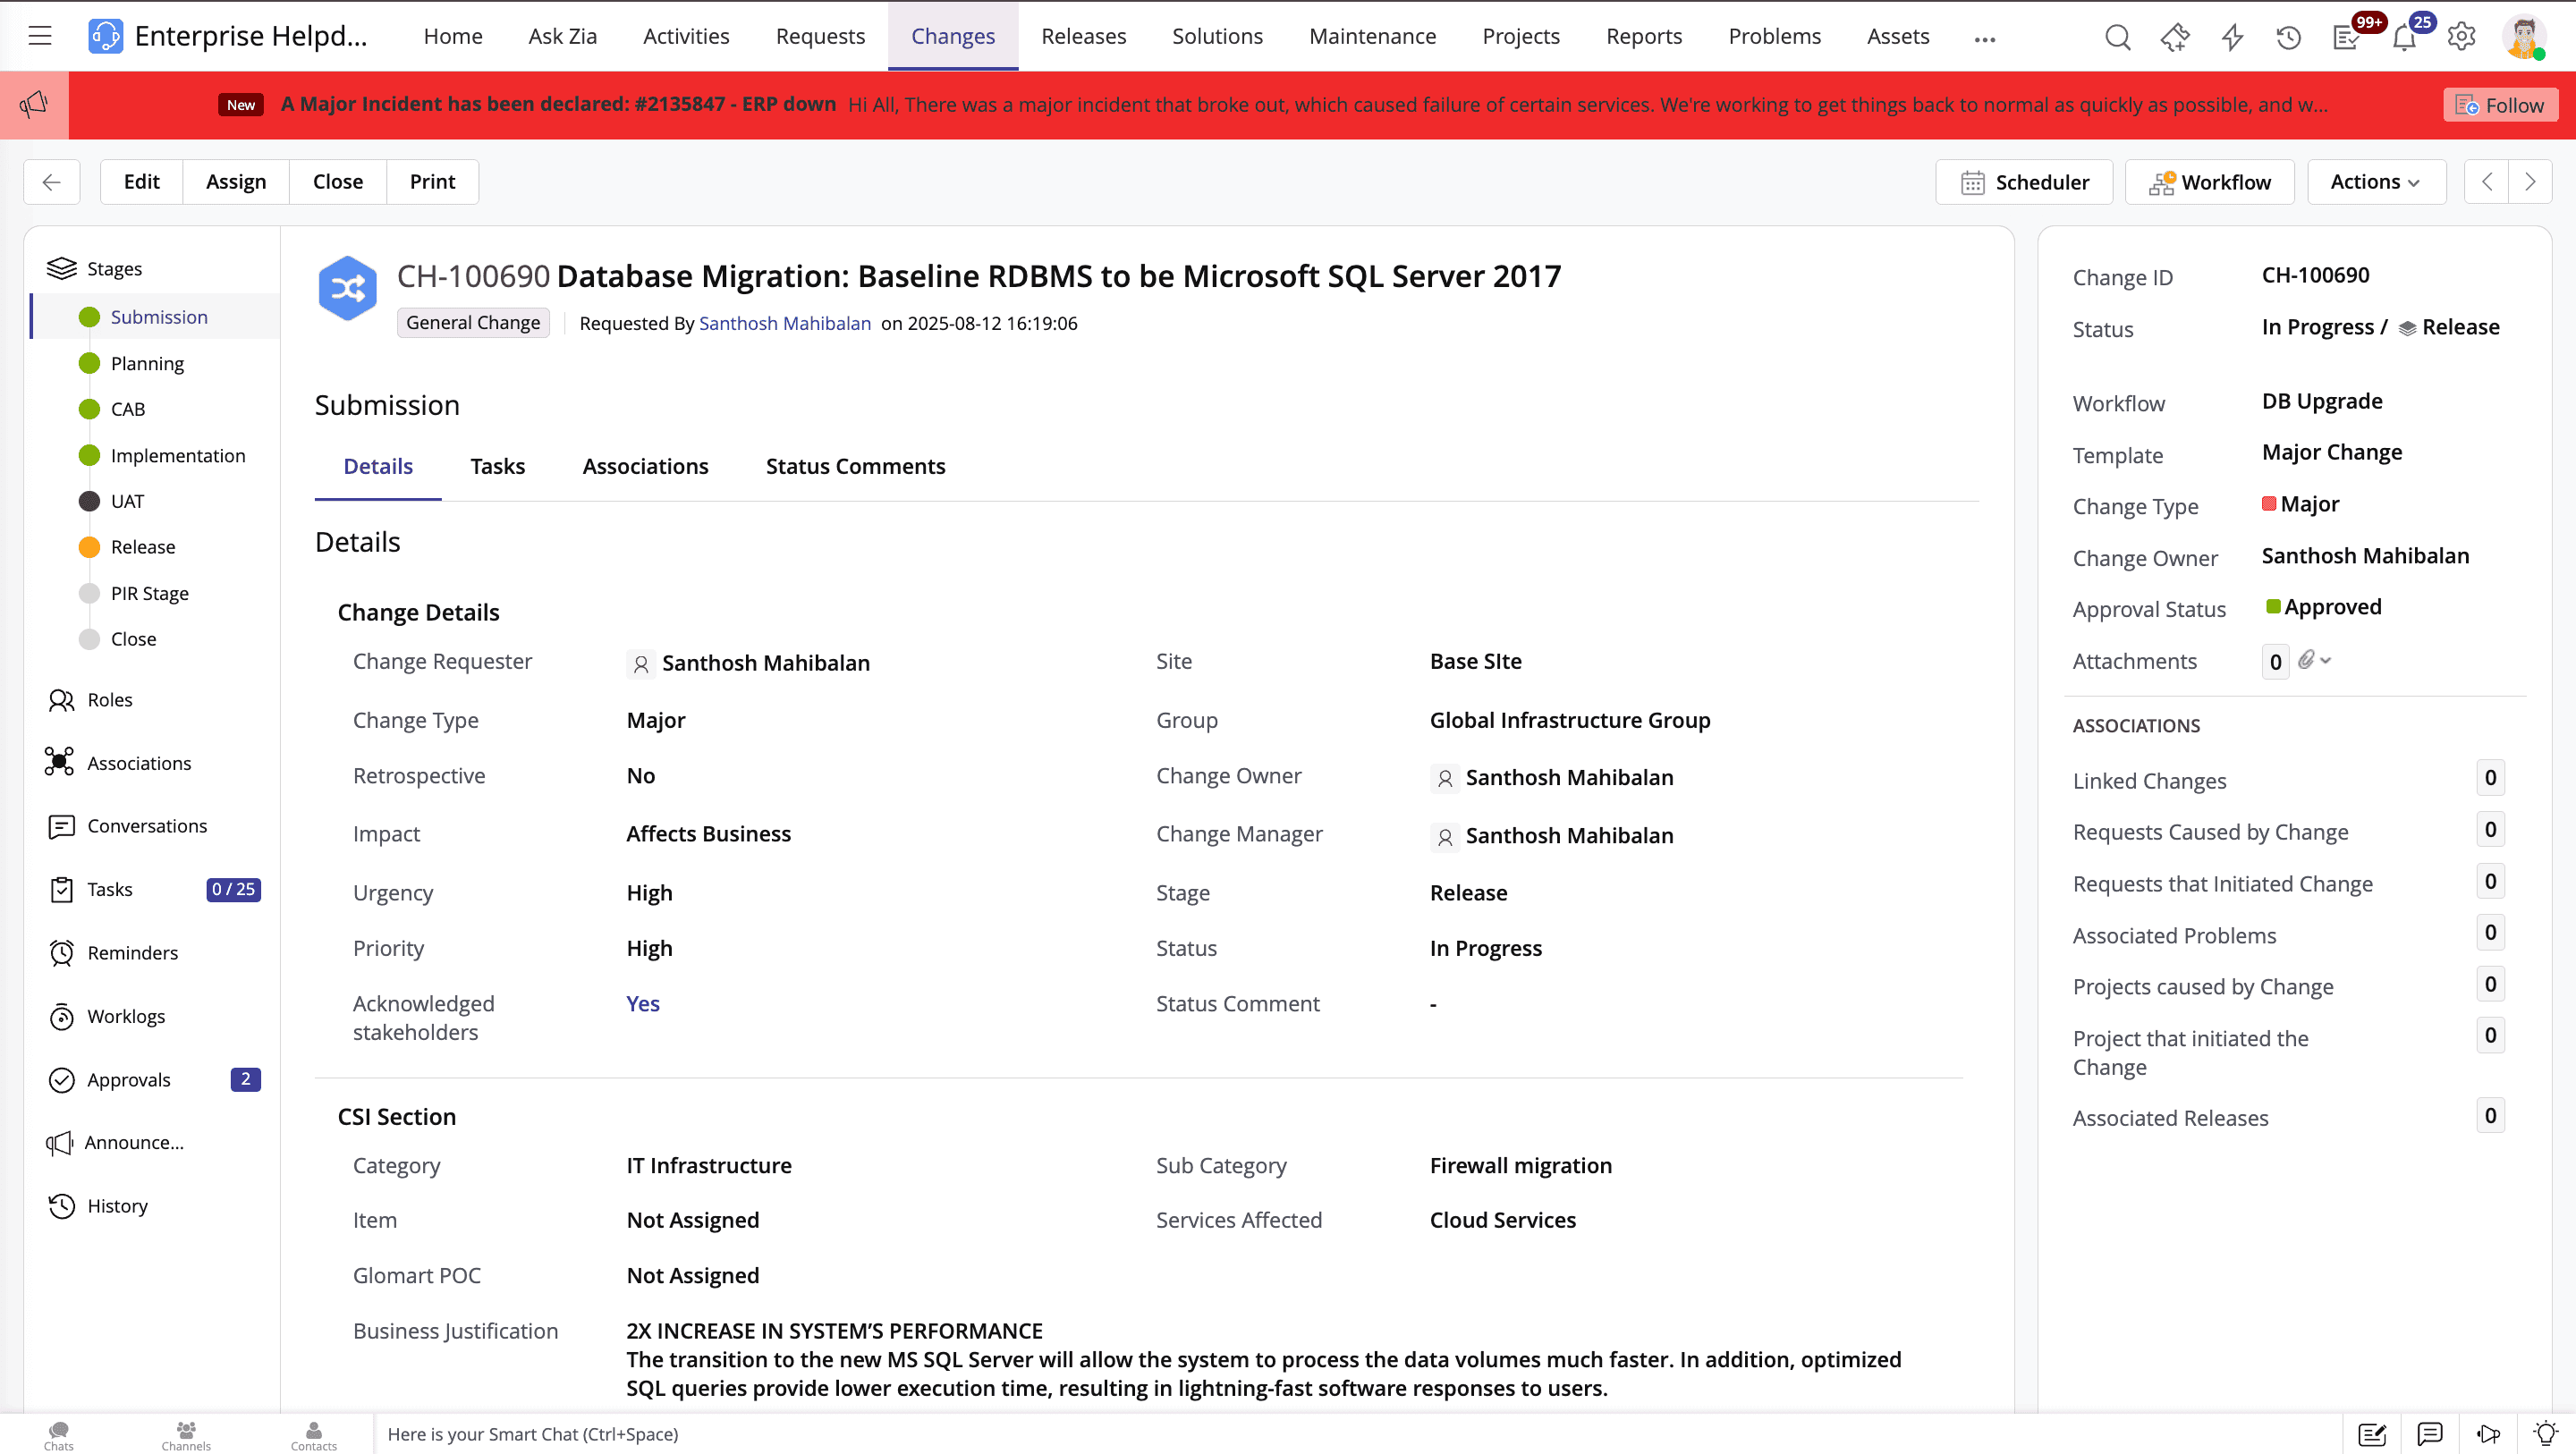The image size is (2576, 1454).
Task: Open Contacts in the bottom bar
Action: [314, 1435]
